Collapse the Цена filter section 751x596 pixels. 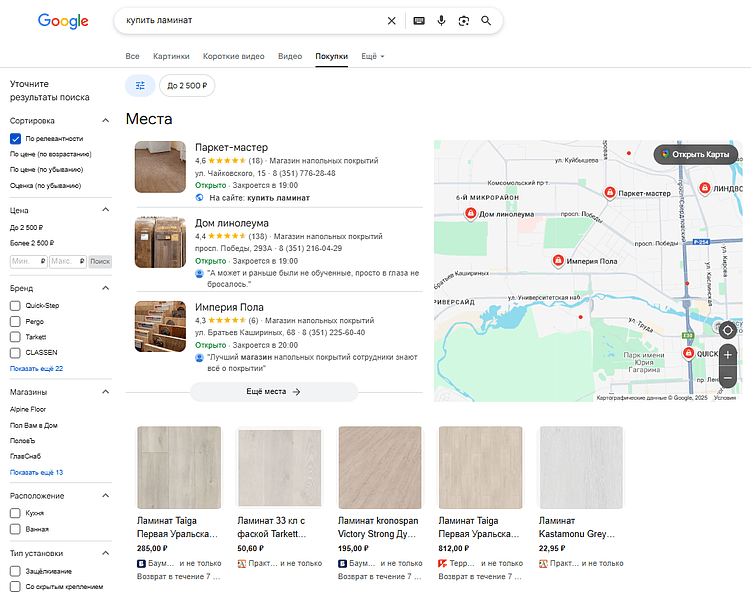[106, 211]
